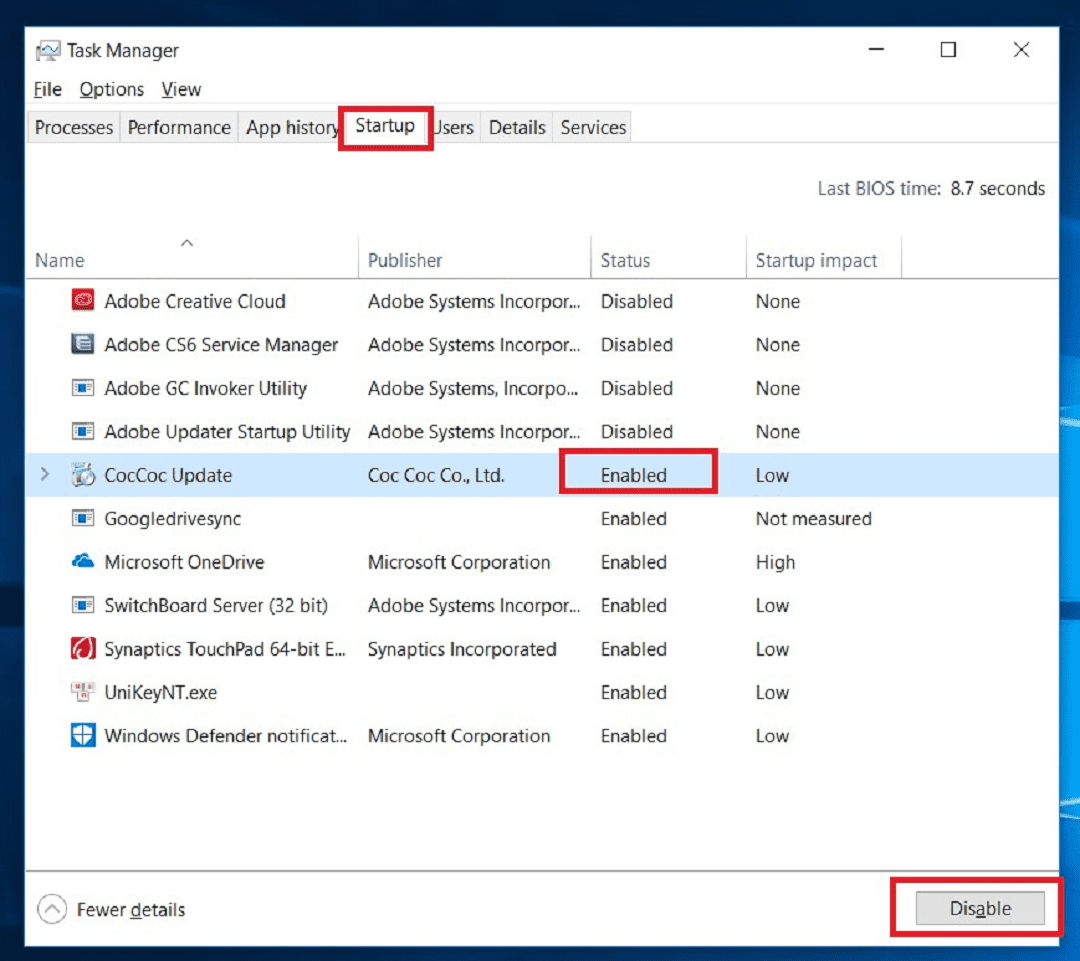Click the Task Manager title bar icon
Image resolution: width=1080 pixels, height=961 pixels.
pos(47,51)
